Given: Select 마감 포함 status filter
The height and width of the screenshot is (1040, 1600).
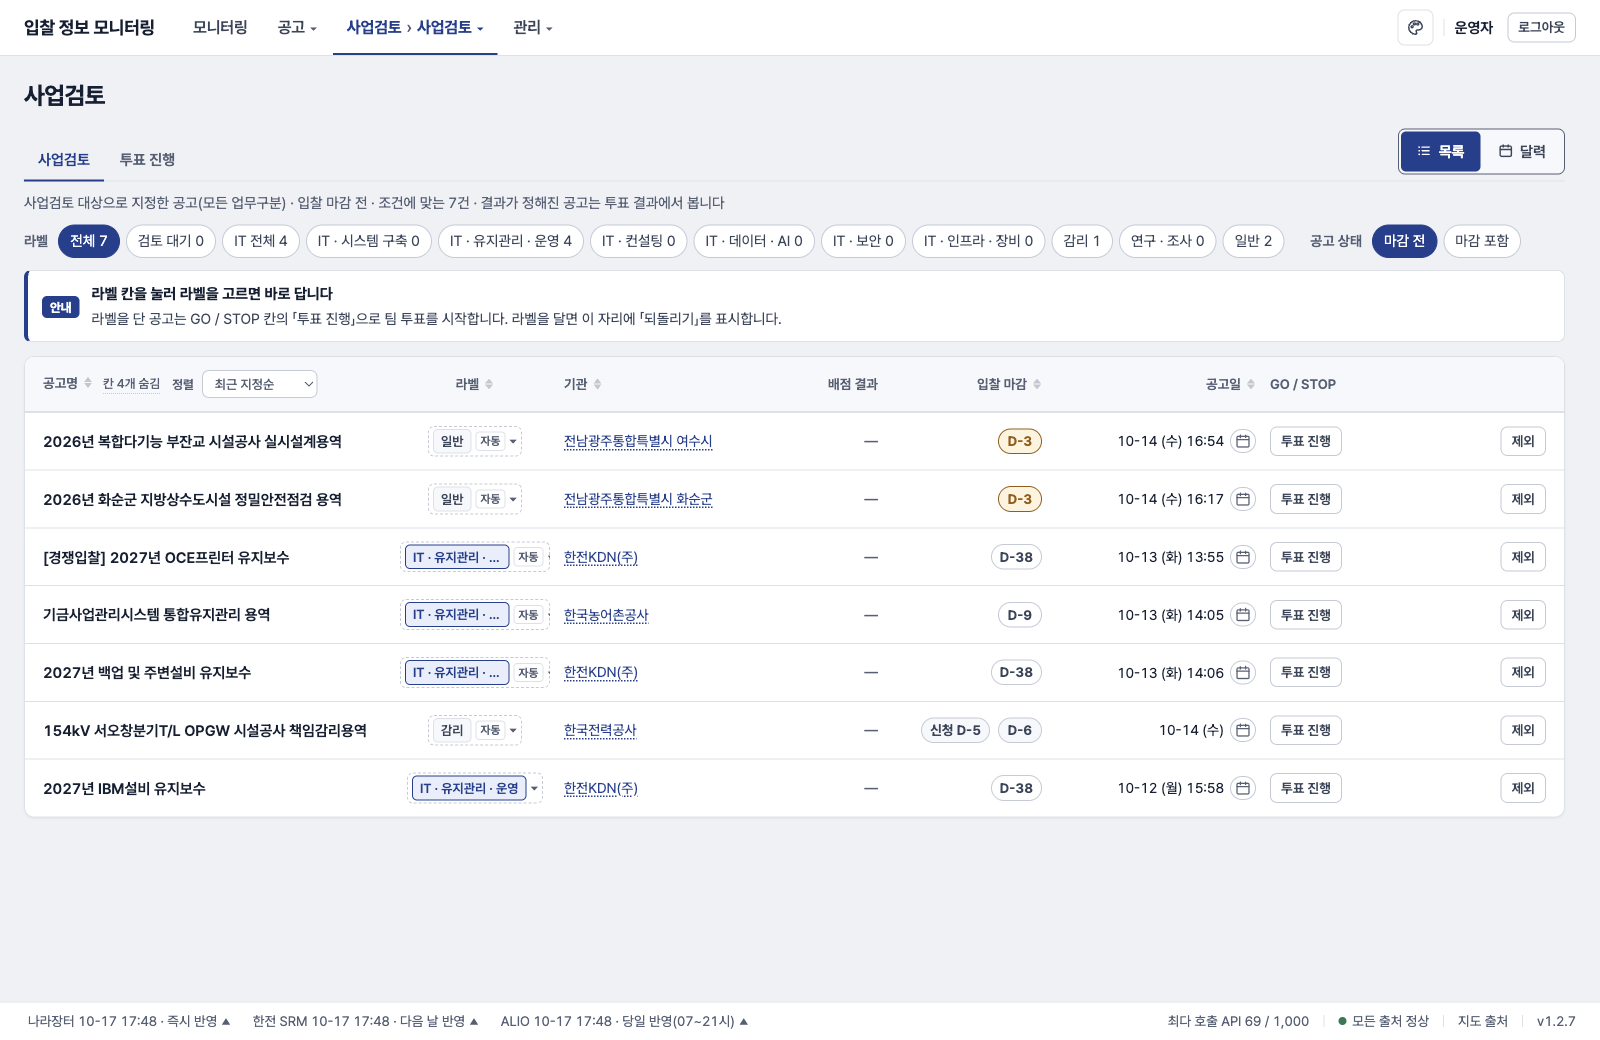Looking at the screenshot, I should coord(1482,241).
